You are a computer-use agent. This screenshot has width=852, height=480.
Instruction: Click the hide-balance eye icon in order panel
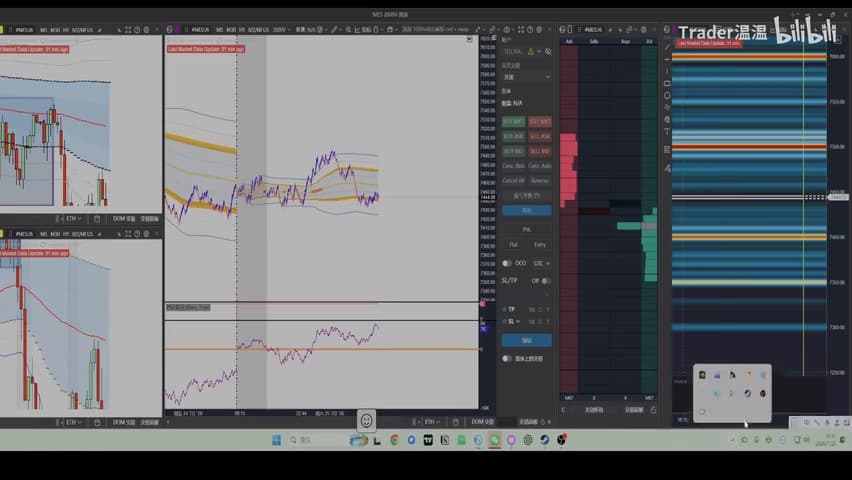(x=548, y=52)
